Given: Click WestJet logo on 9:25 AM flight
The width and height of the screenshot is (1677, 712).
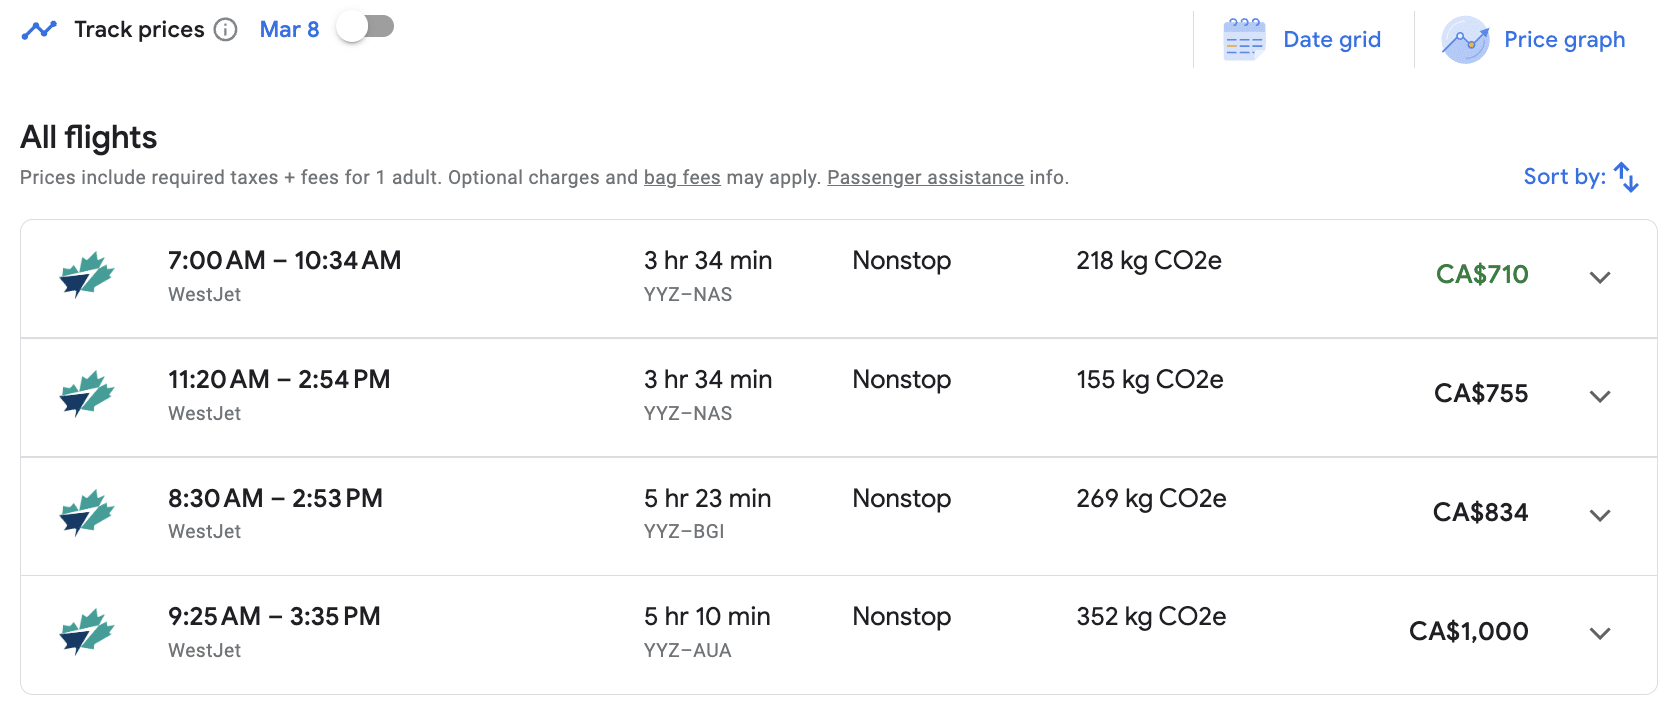Looking at the screenshot, I should 87,632.
